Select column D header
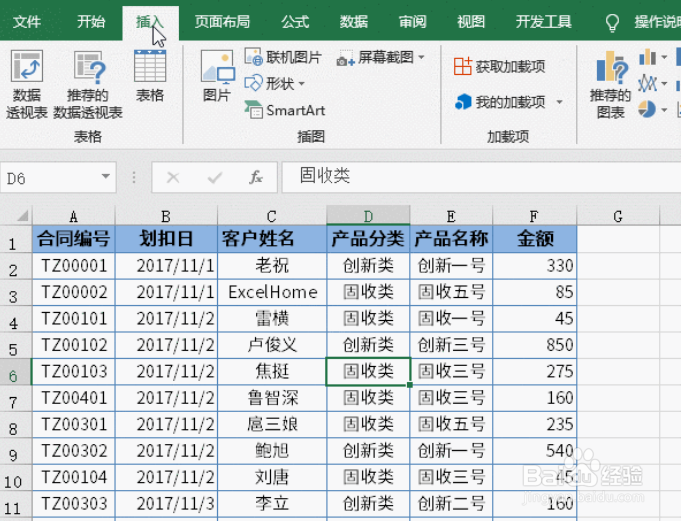Viewport: 681px width, 521px height. click(368, 216)
